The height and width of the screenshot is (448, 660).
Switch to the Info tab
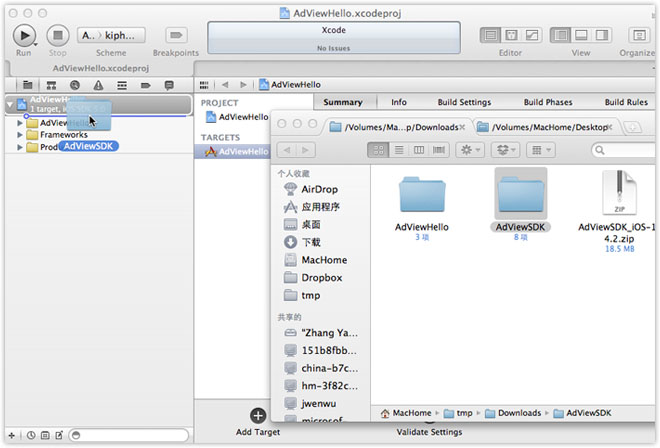[399, 102]
